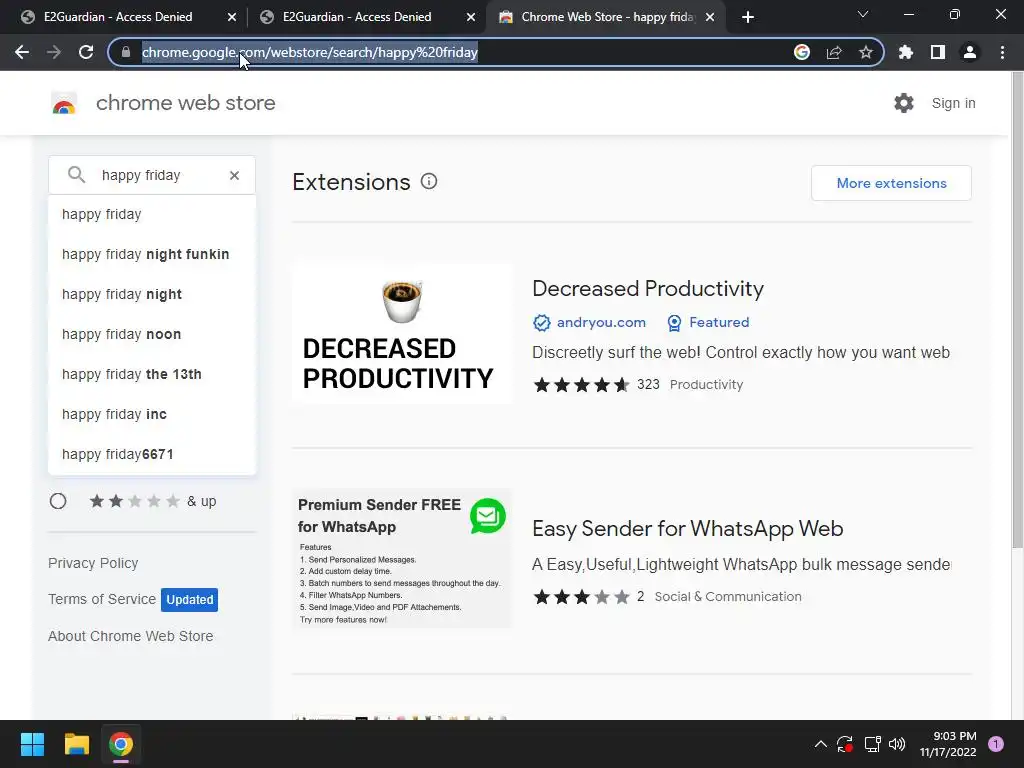Open the notification badge in taskbar
Image resolution: width=1024 pixels, height=768 pixels.
(996, 744)
